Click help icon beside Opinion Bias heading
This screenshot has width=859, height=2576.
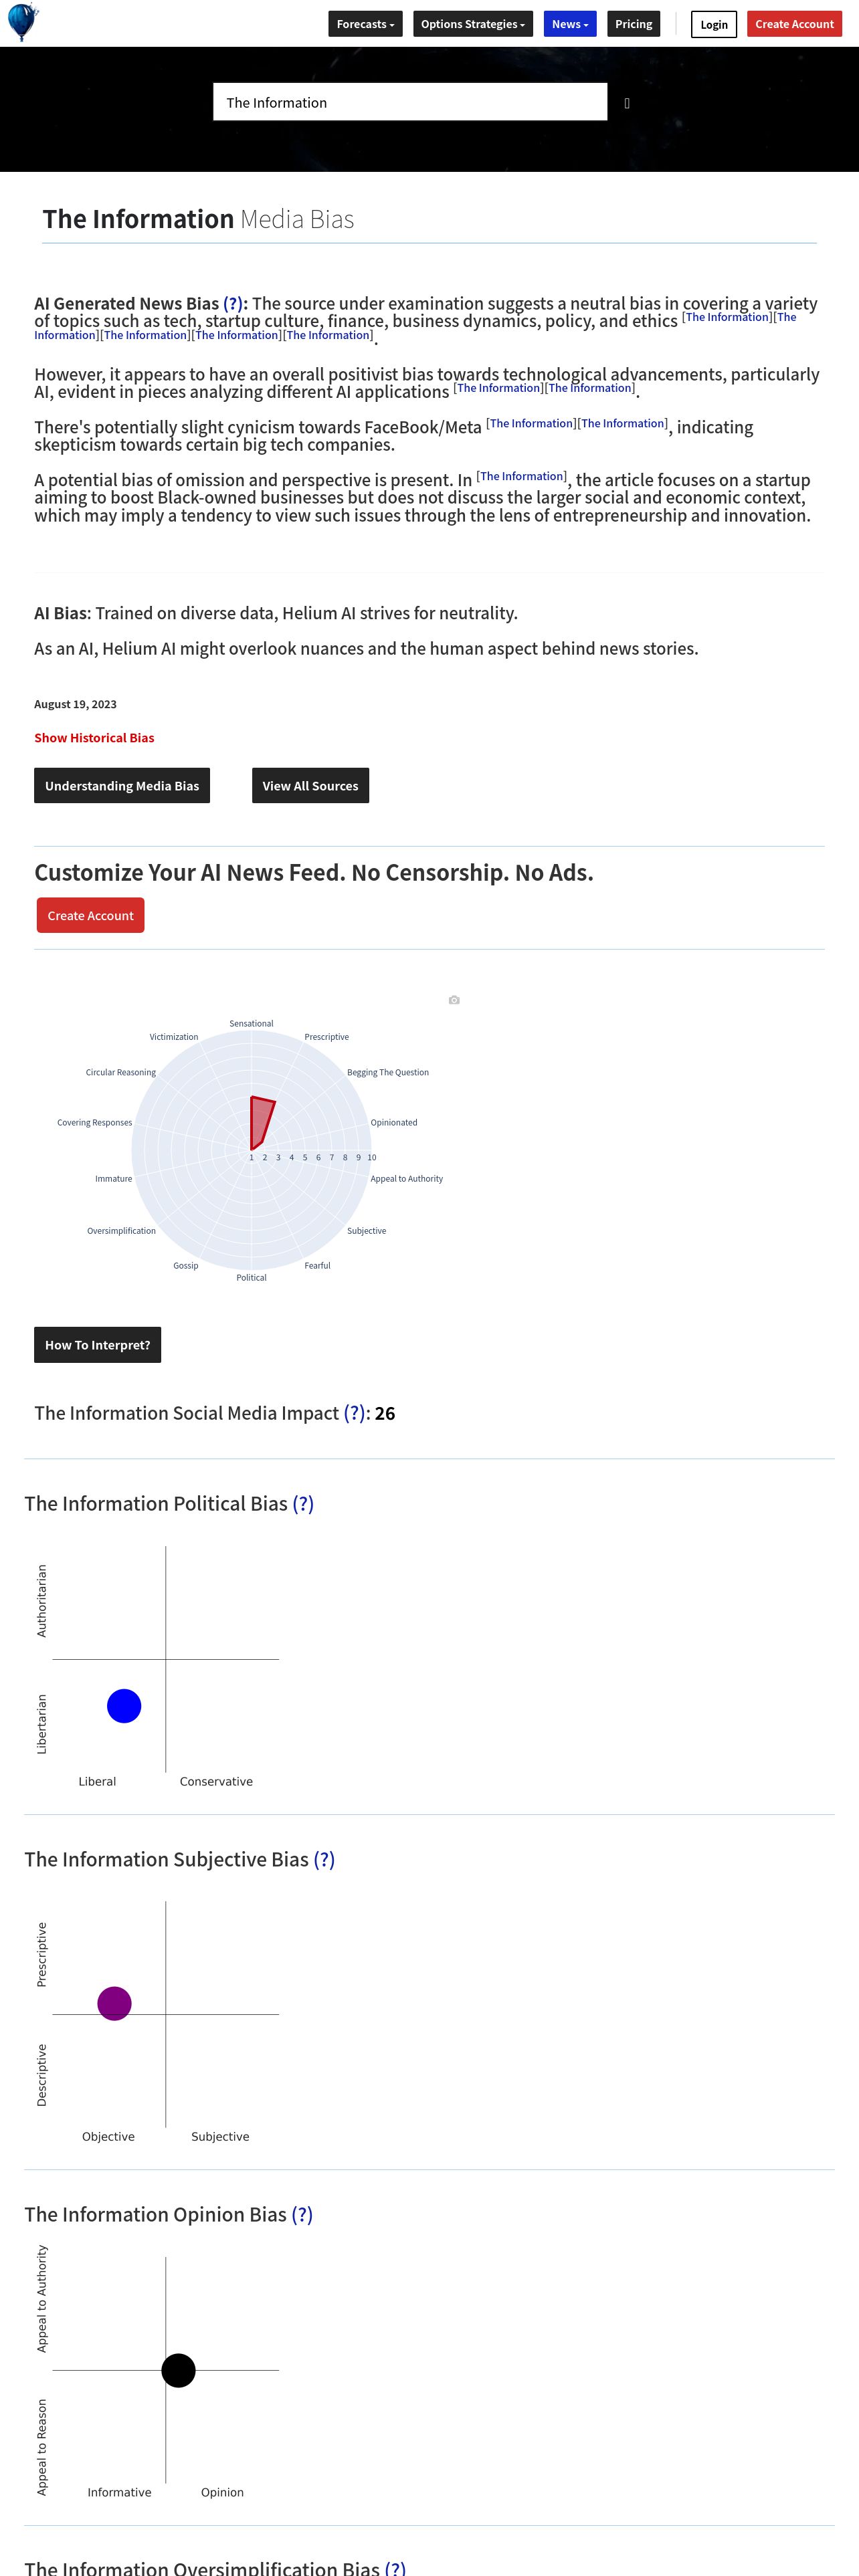pos(302,2214)
